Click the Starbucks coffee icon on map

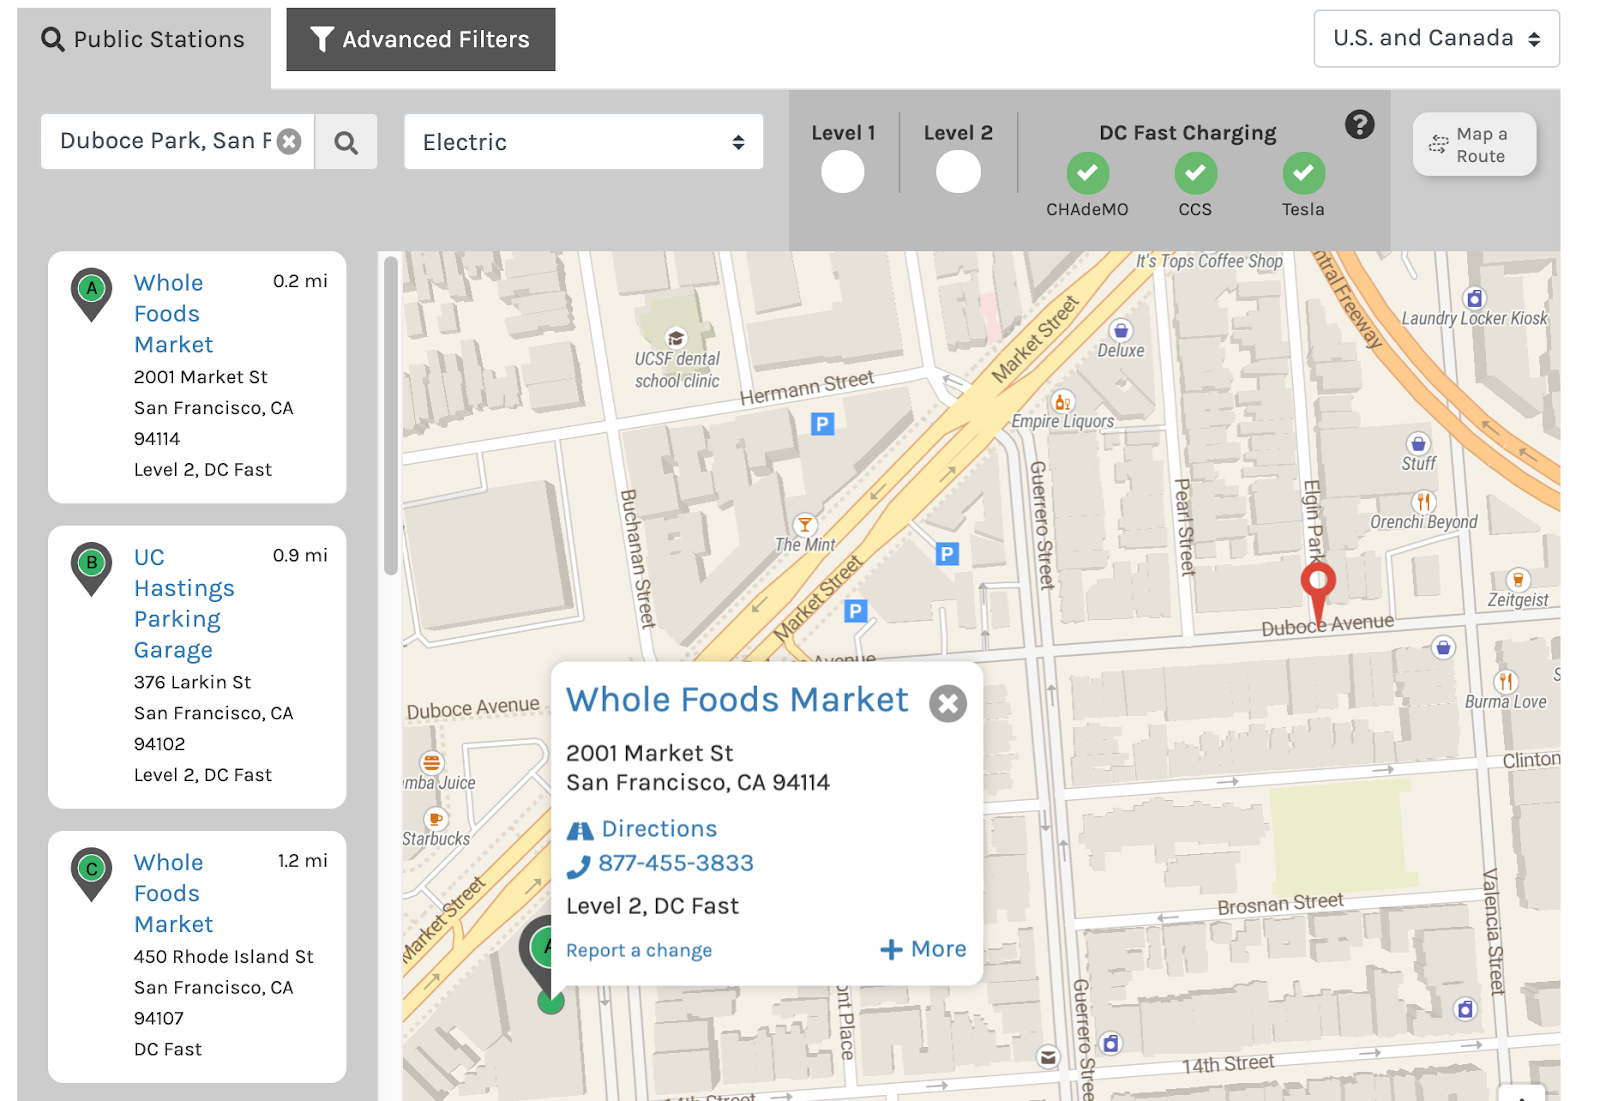436,819
